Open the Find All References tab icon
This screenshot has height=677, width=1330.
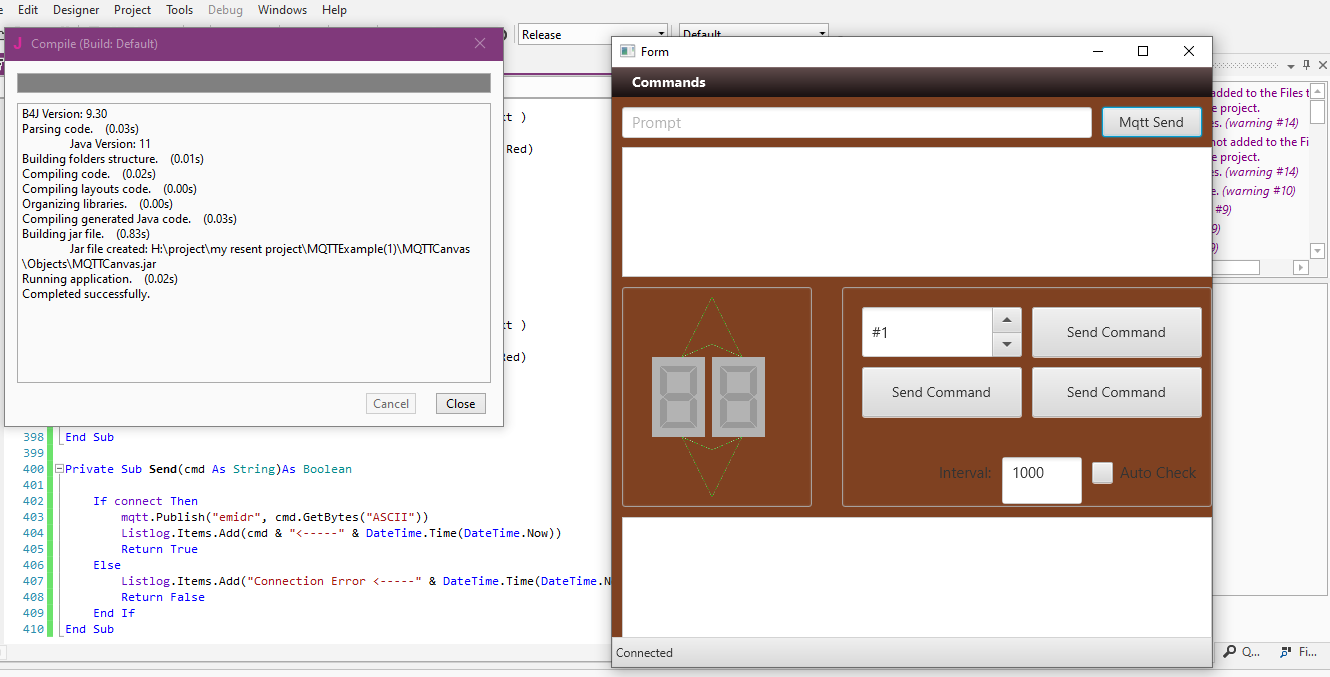1287,652
